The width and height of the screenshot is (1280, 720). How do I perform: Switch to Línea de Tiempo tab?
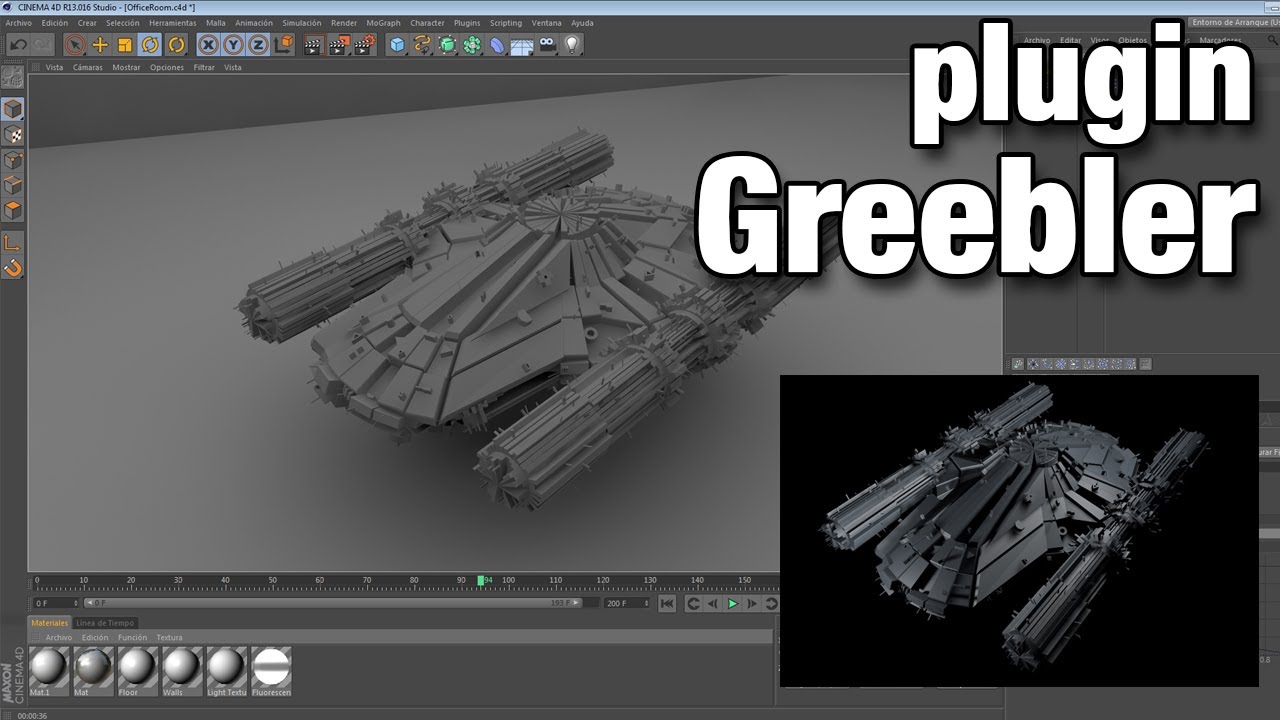(105, 622)
